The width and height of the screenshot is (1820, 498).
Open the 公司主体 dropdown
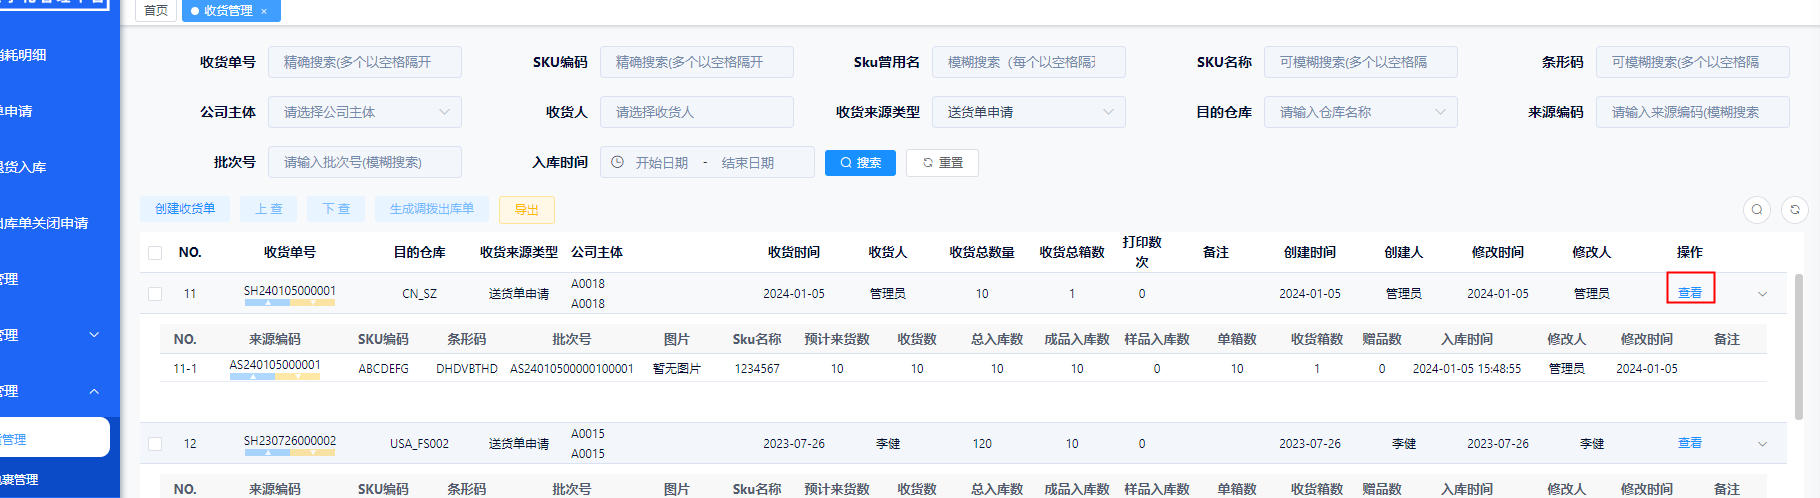364,112
